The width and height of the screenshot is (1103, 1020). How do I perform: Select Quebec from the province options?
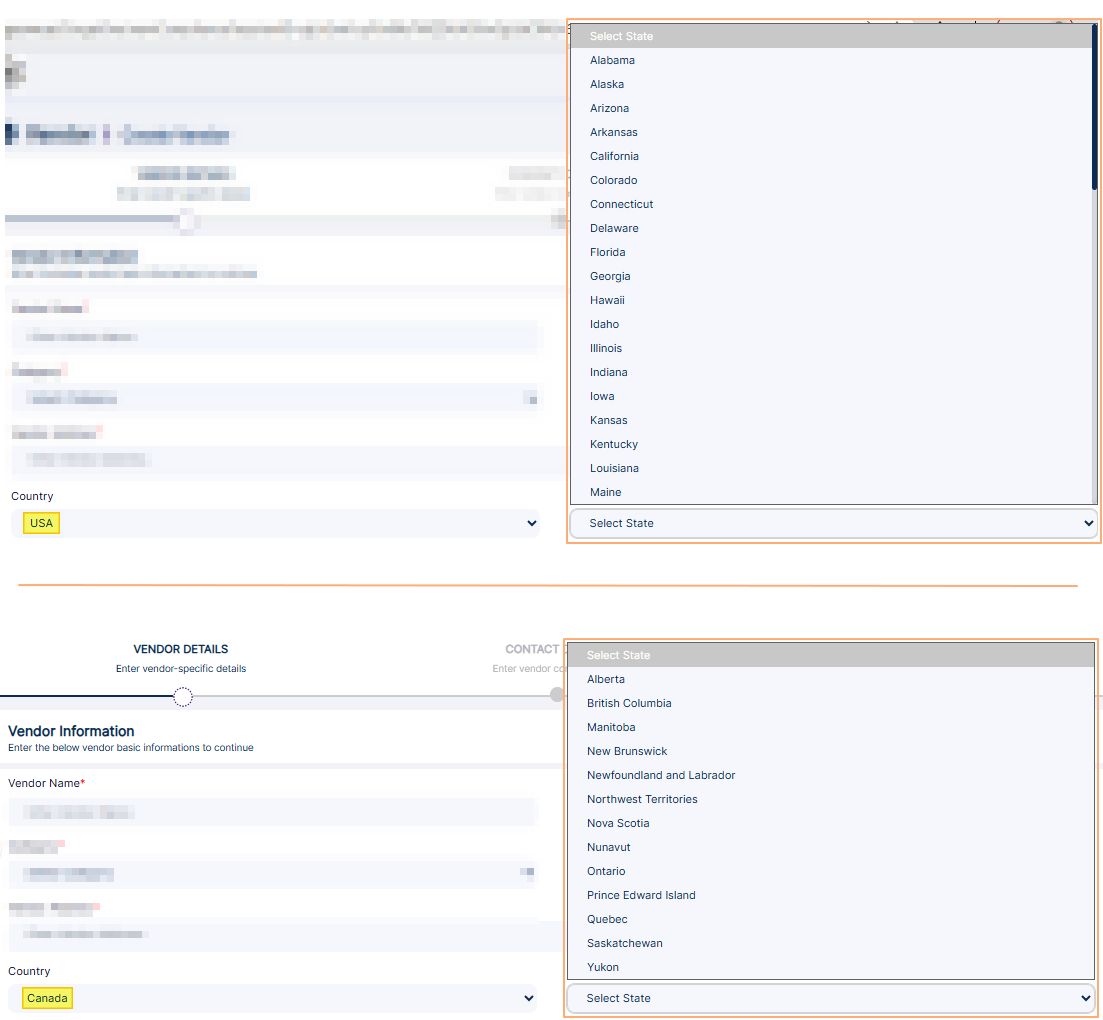click(x=607, y=919)
